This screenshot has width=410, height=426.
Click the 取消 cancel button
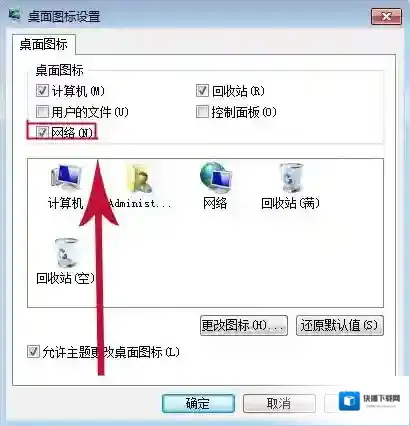[279, 404]
